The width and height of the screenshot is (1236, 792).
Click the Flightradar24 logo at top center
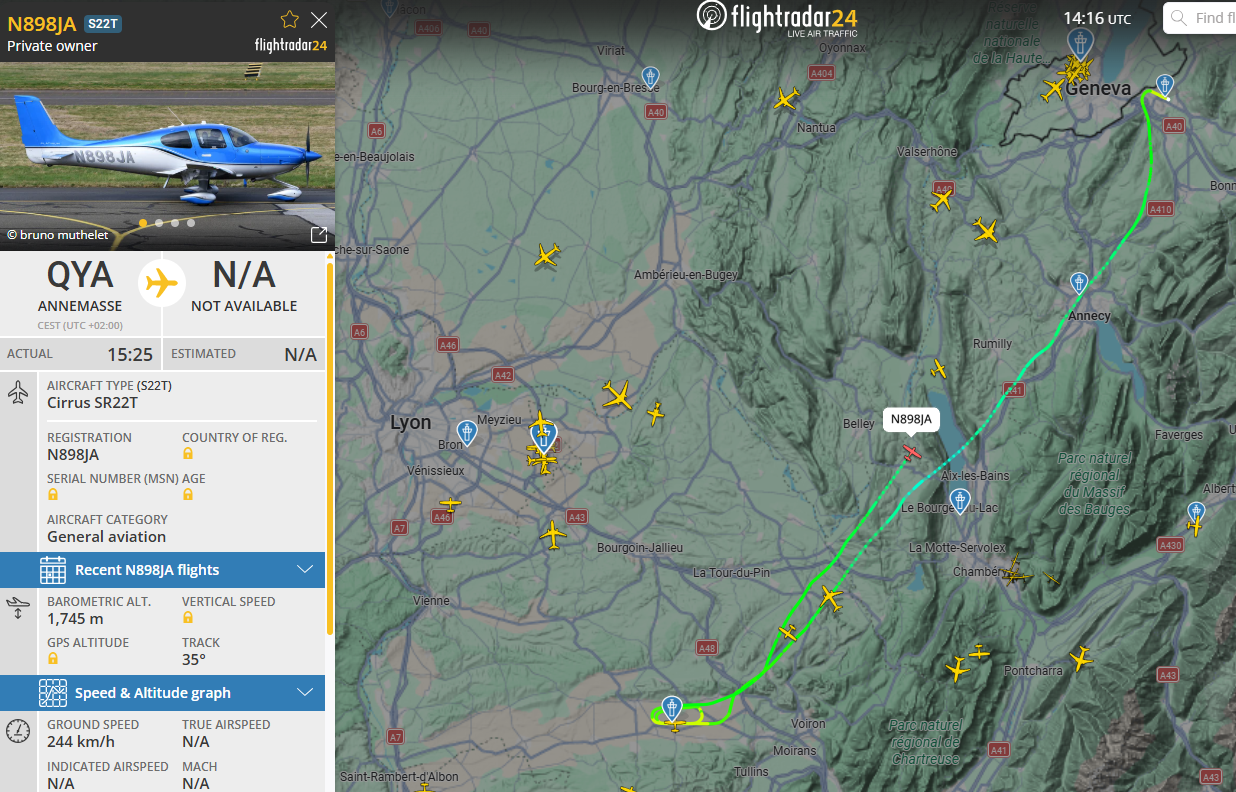(777, 19)
